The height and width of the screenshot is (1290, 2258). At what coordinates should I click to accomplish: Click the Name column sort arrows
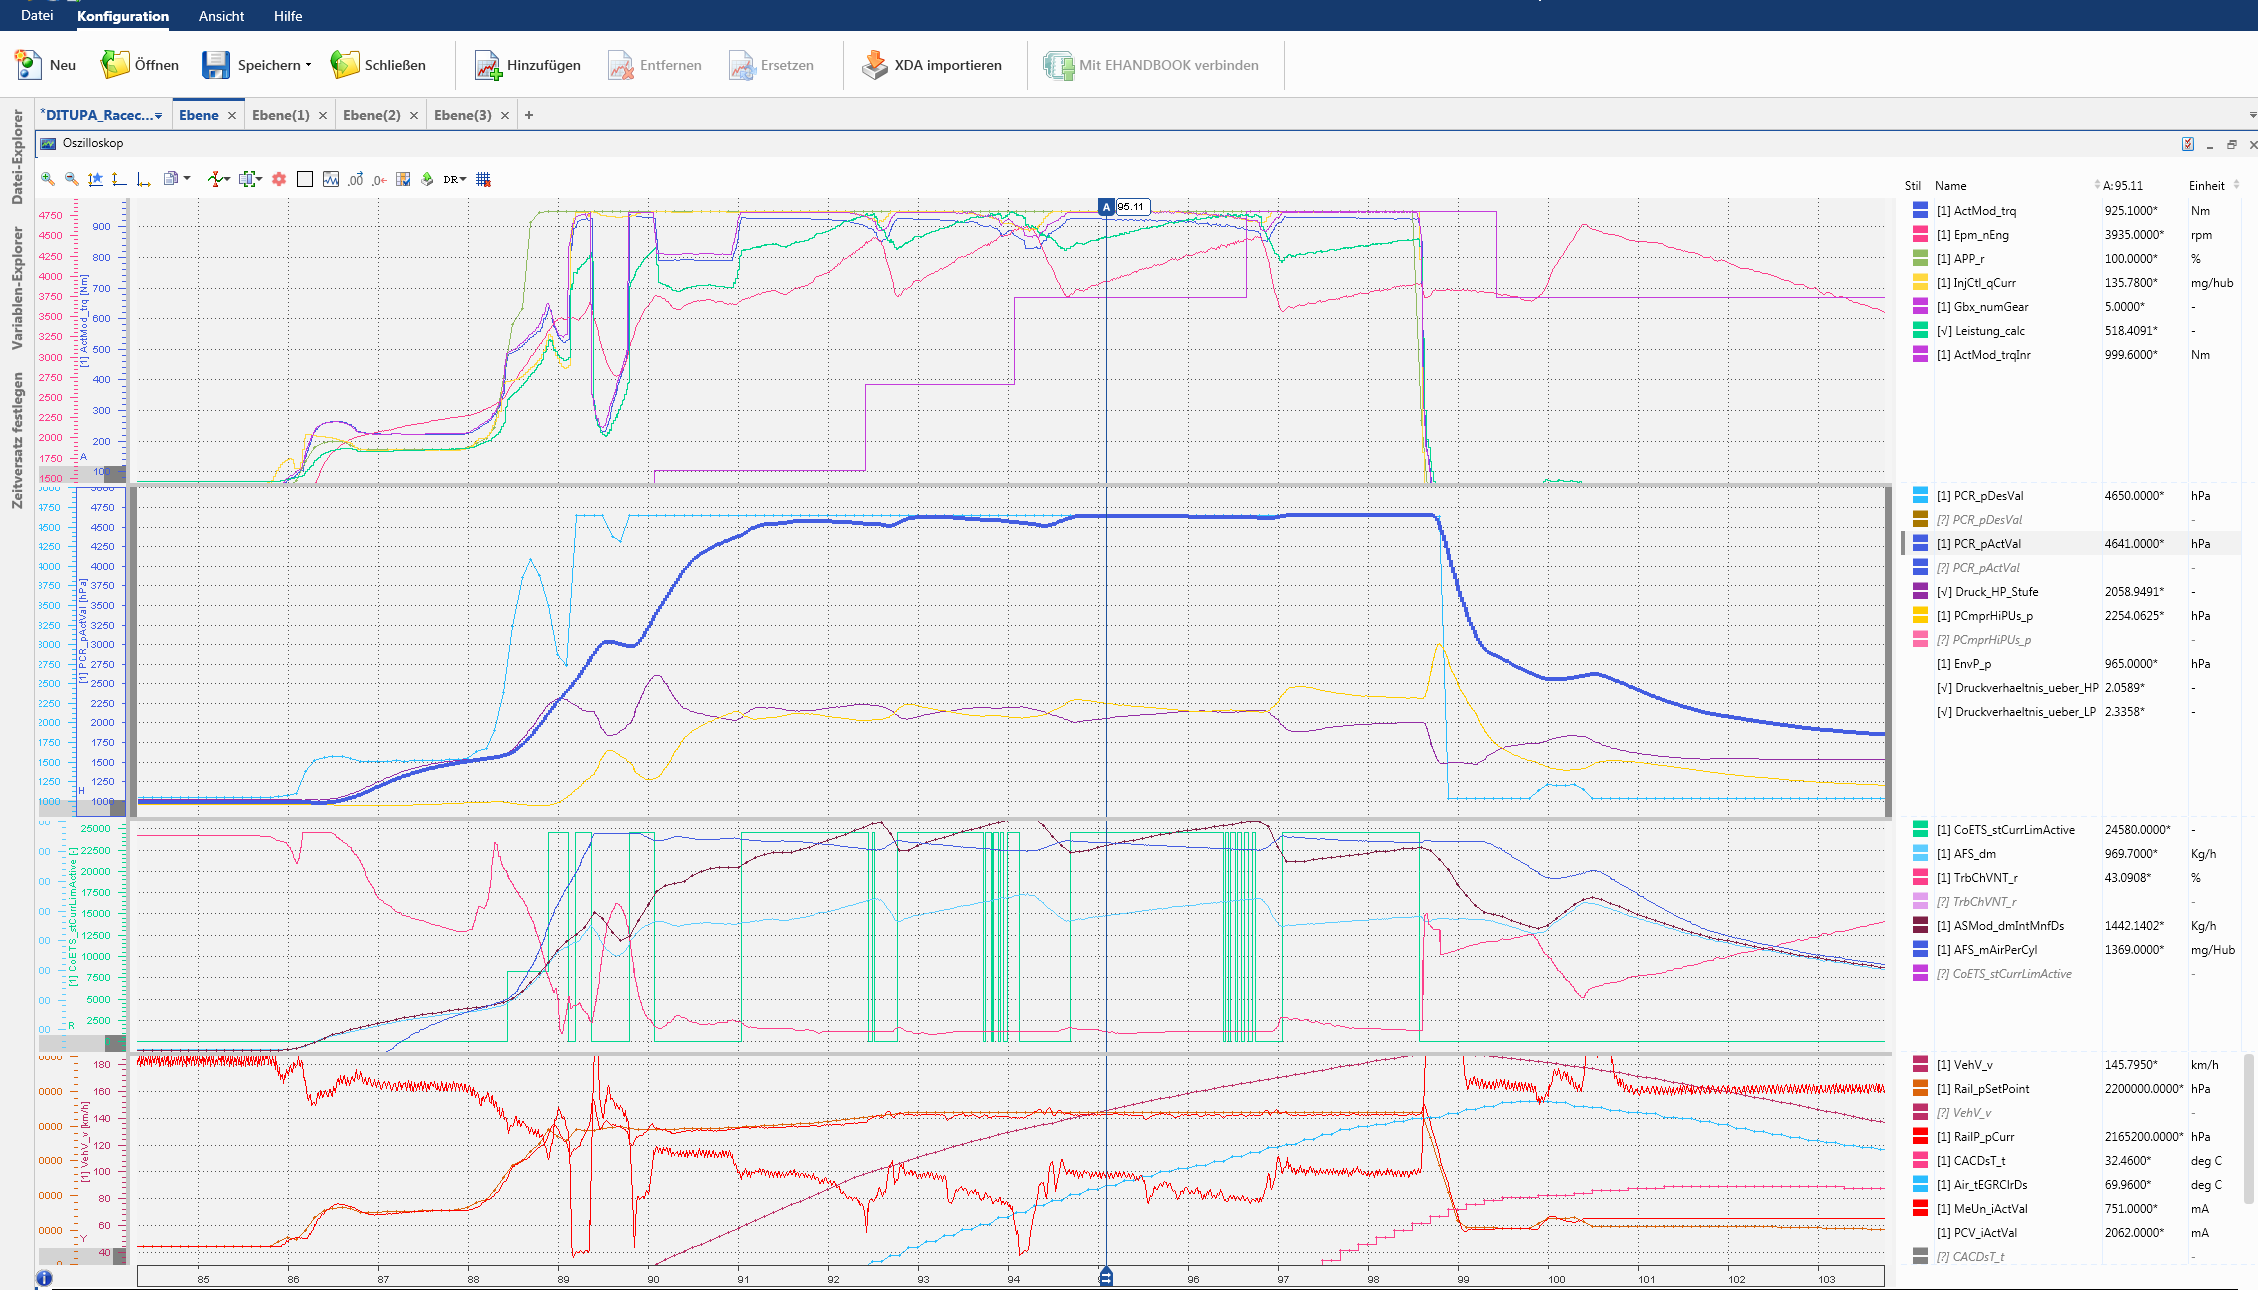pyautogui.click(x=2097, y=185)
